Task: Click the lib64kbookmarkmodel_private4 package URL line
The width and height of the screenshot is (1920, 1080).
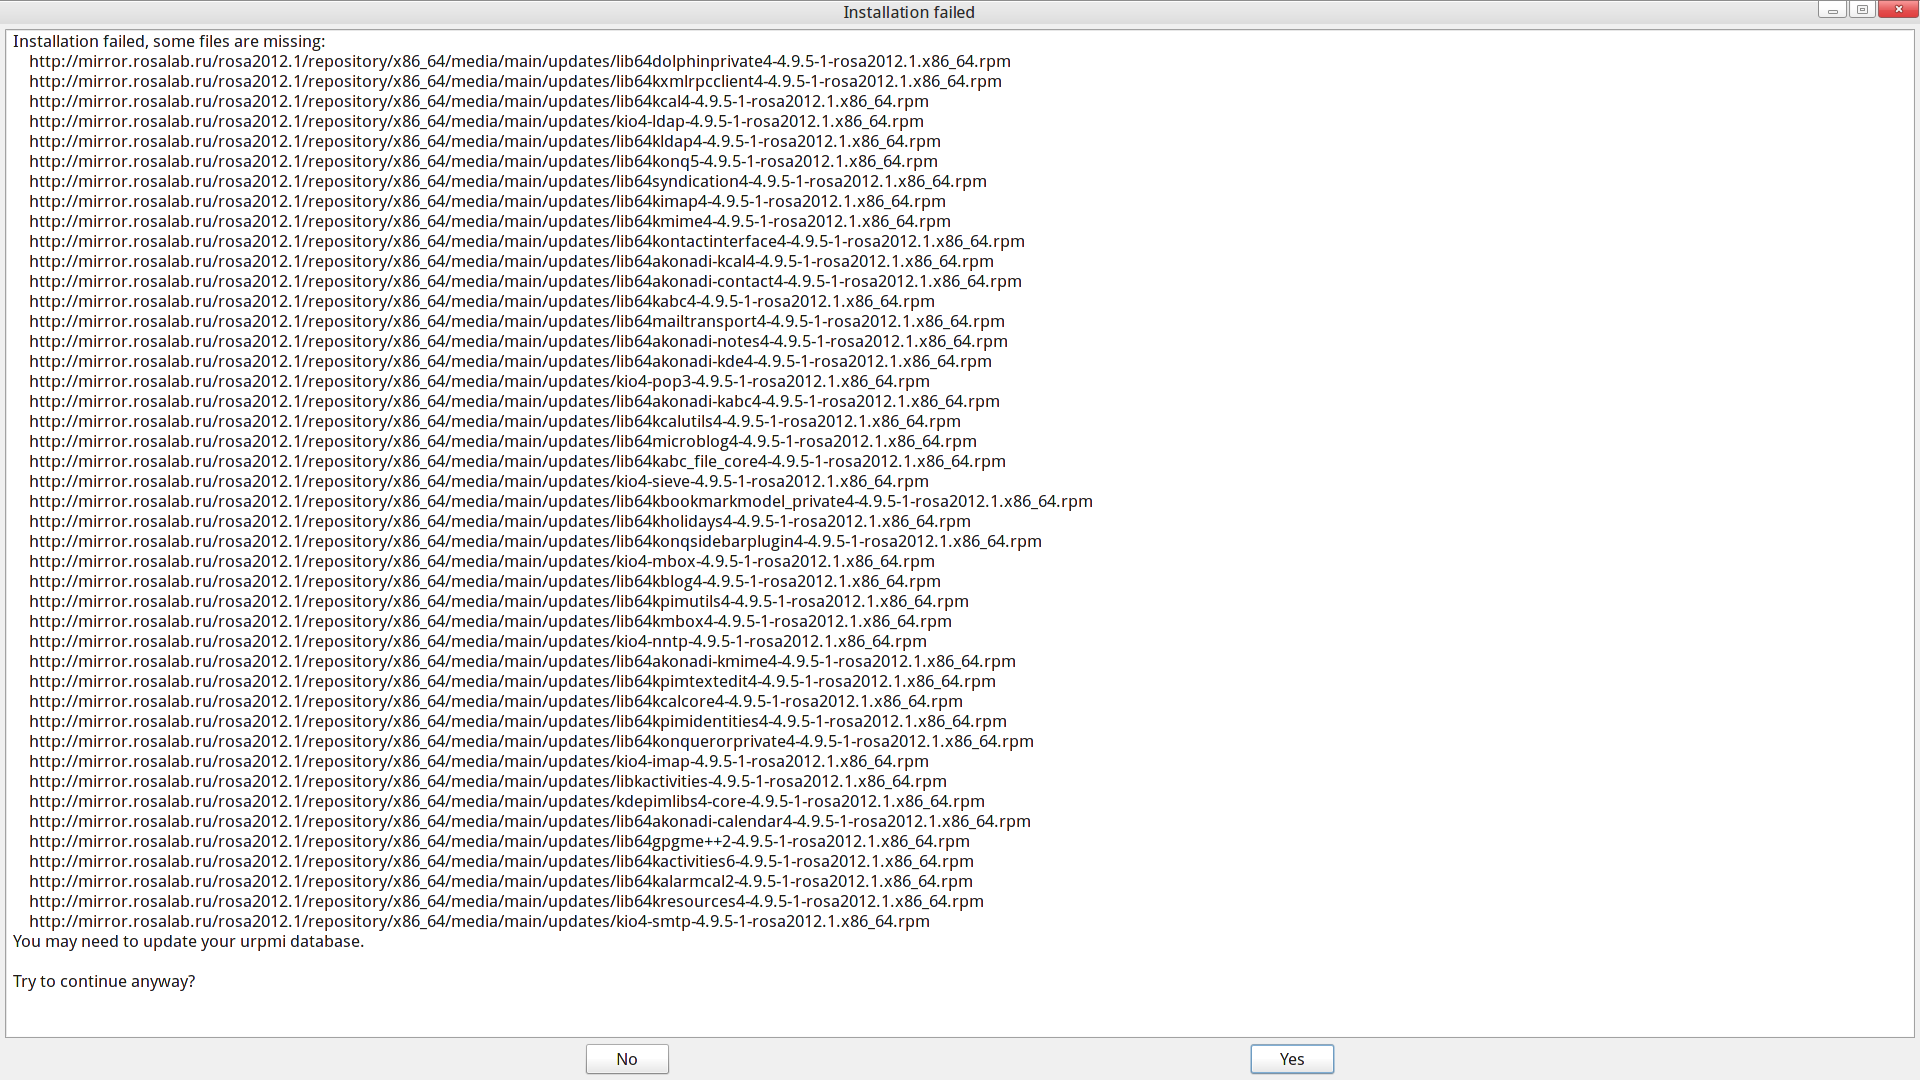Action: 561,501
